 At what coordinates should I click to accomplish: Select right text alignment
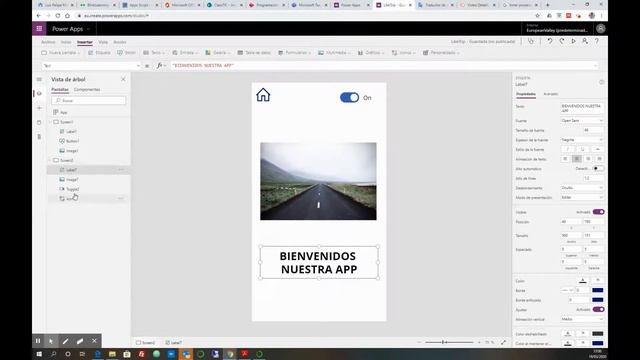click(x=588, y=159)
